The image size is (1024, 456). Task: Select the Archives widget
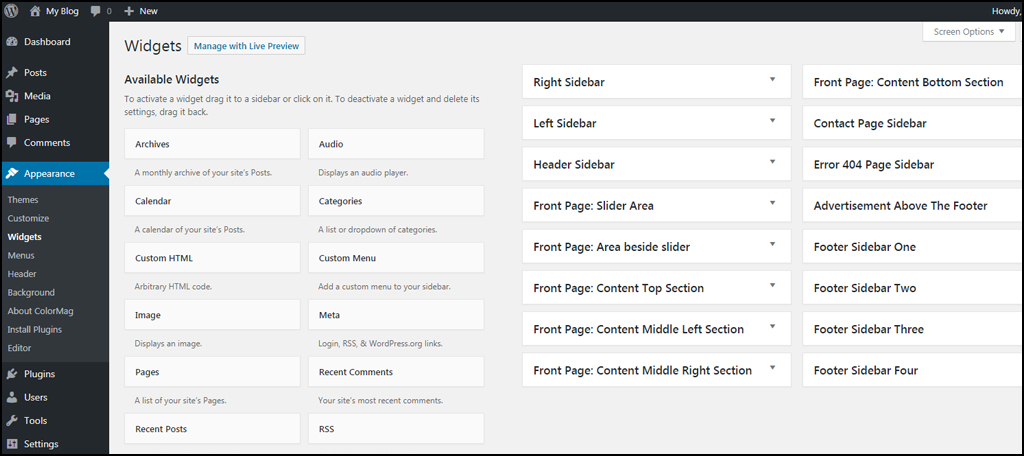click(x=212, y=144)
